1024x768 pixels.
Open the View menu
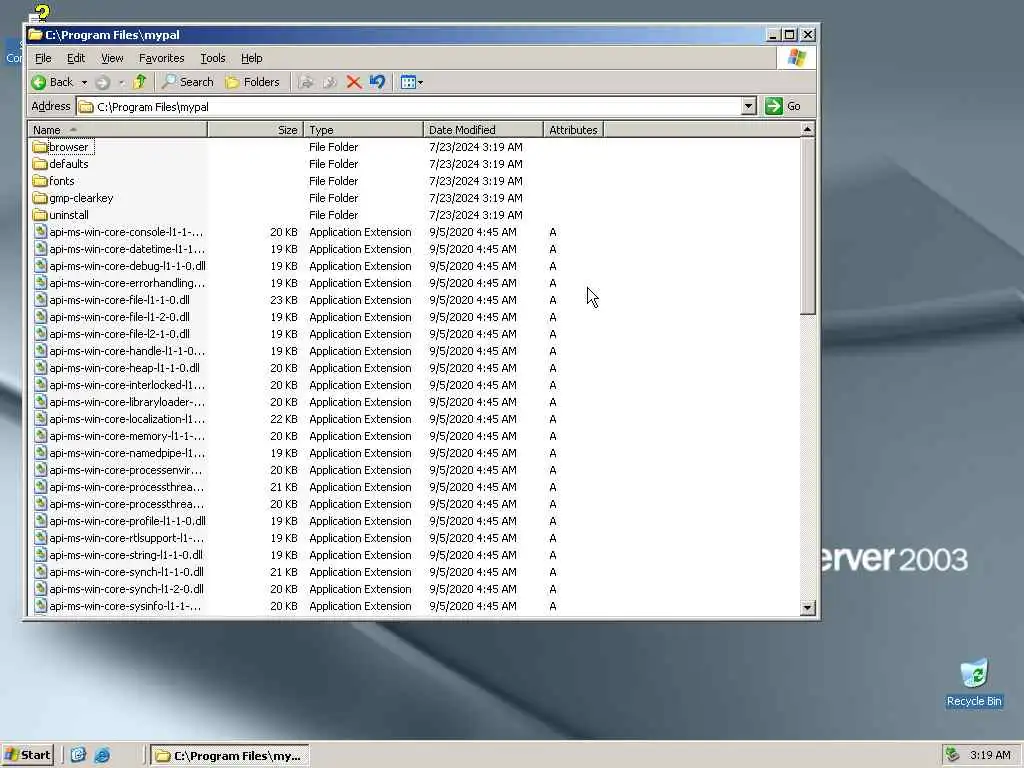[x=112, y=58]
